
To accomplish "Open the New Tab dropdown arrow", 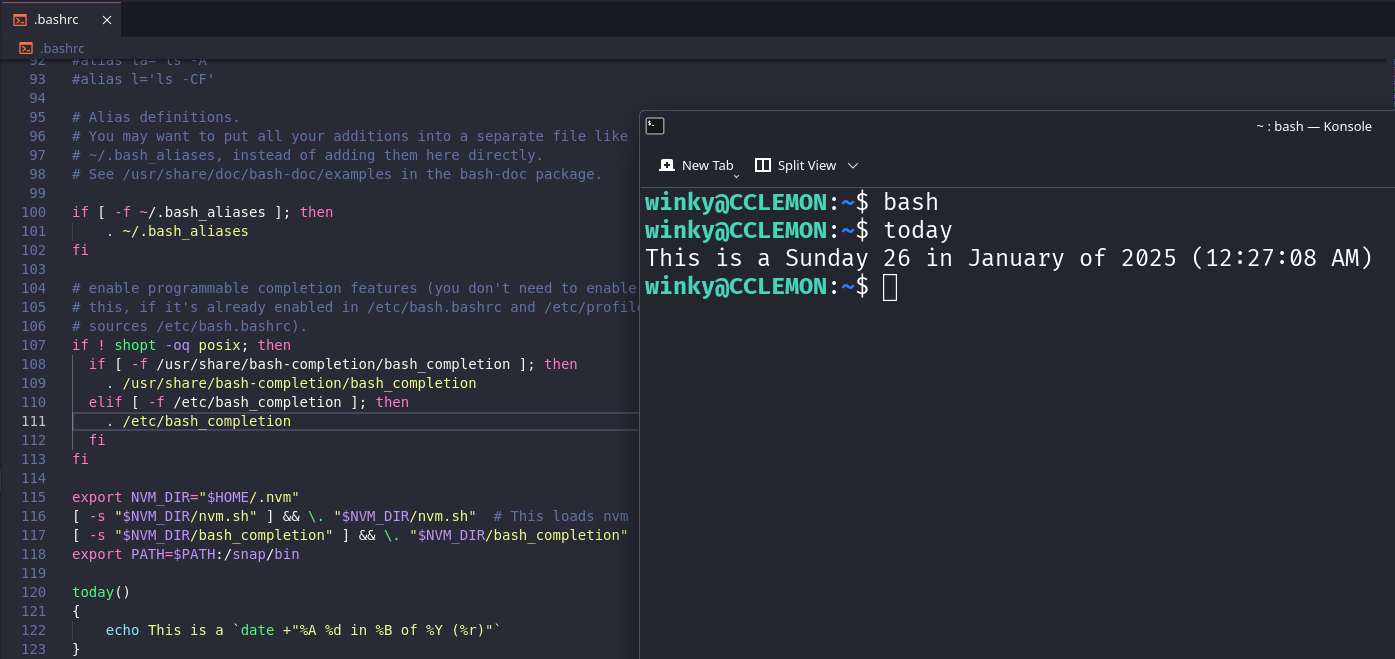I will (x=736, y=175).
